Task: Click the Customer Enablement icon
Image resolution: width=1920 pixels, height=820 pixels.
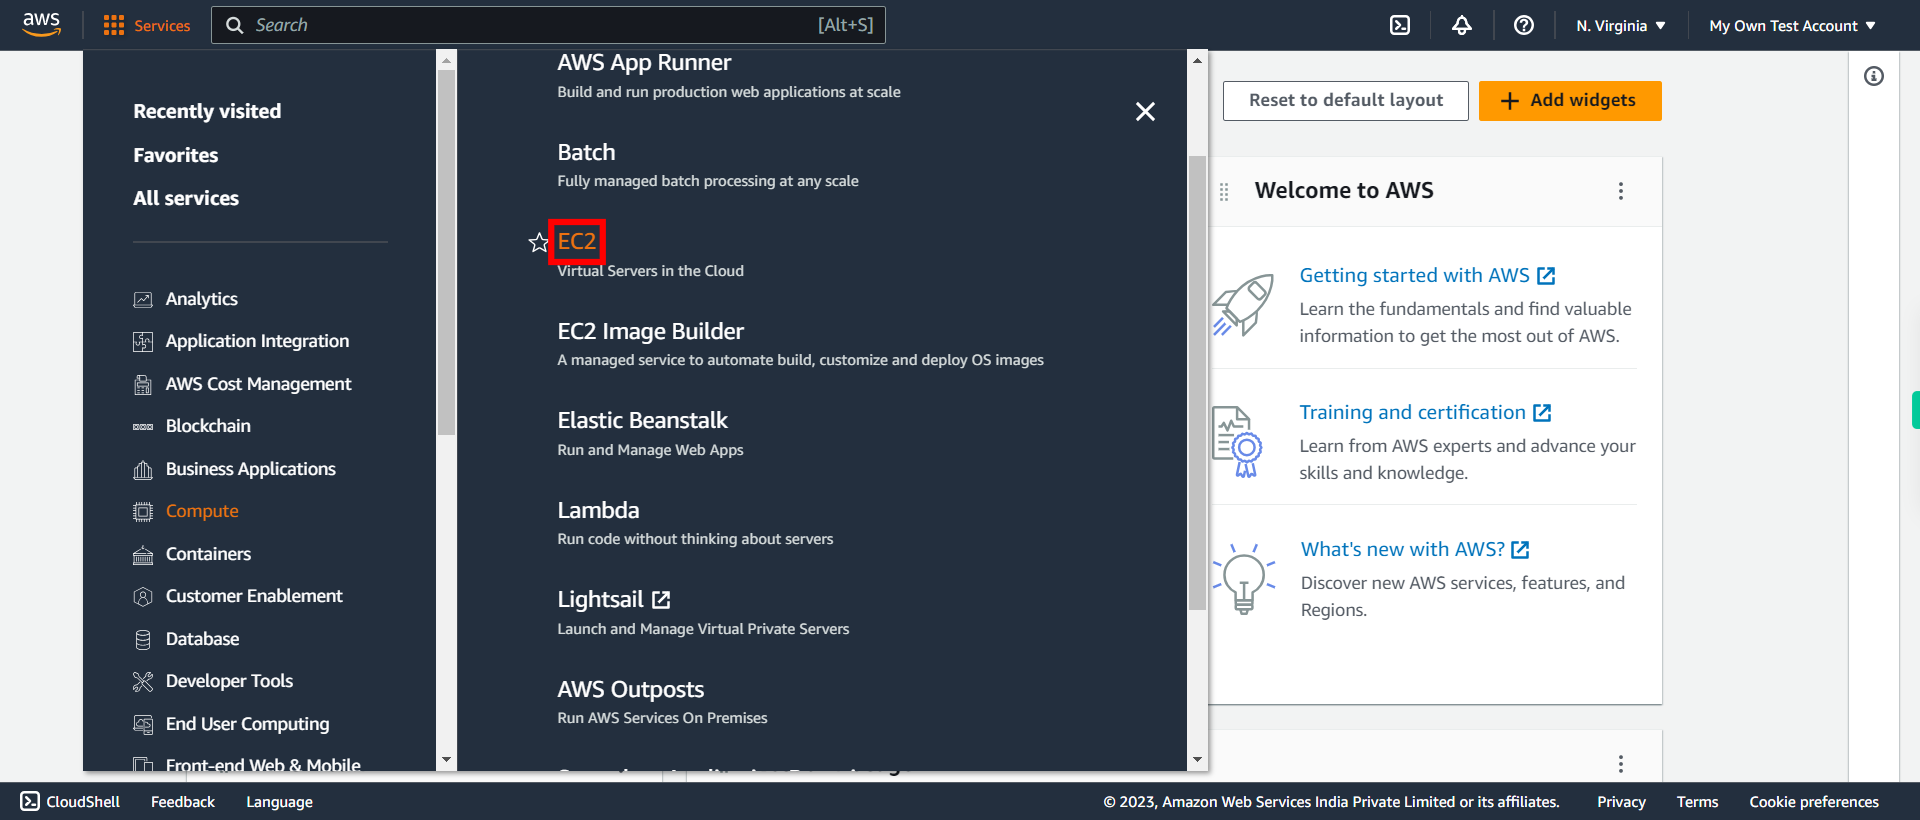Action: (143, 597)
